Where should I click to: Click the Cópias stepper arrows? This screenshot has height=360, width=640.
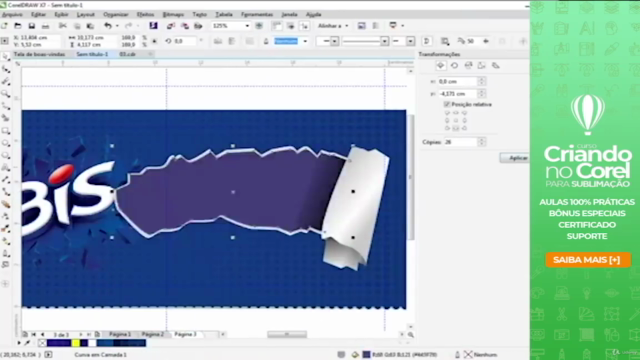tap(482, 142)
